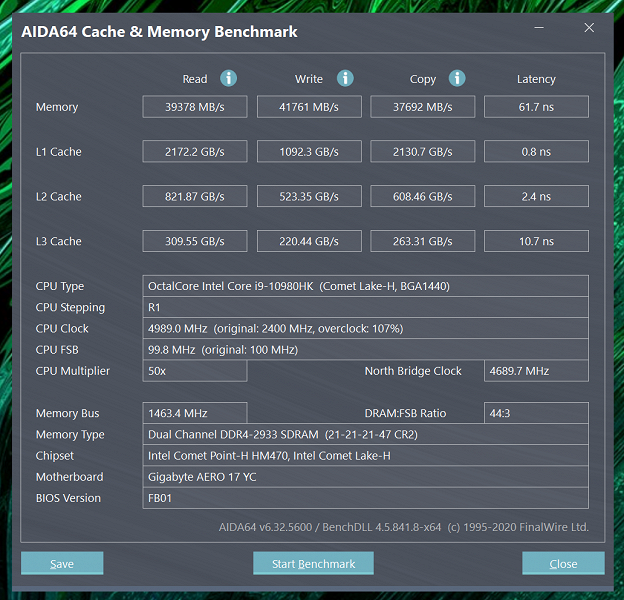This screenshot has height=600, width=624.
Task: Select L2 Cache latency 2.4 ns
Action: [536, 196]
